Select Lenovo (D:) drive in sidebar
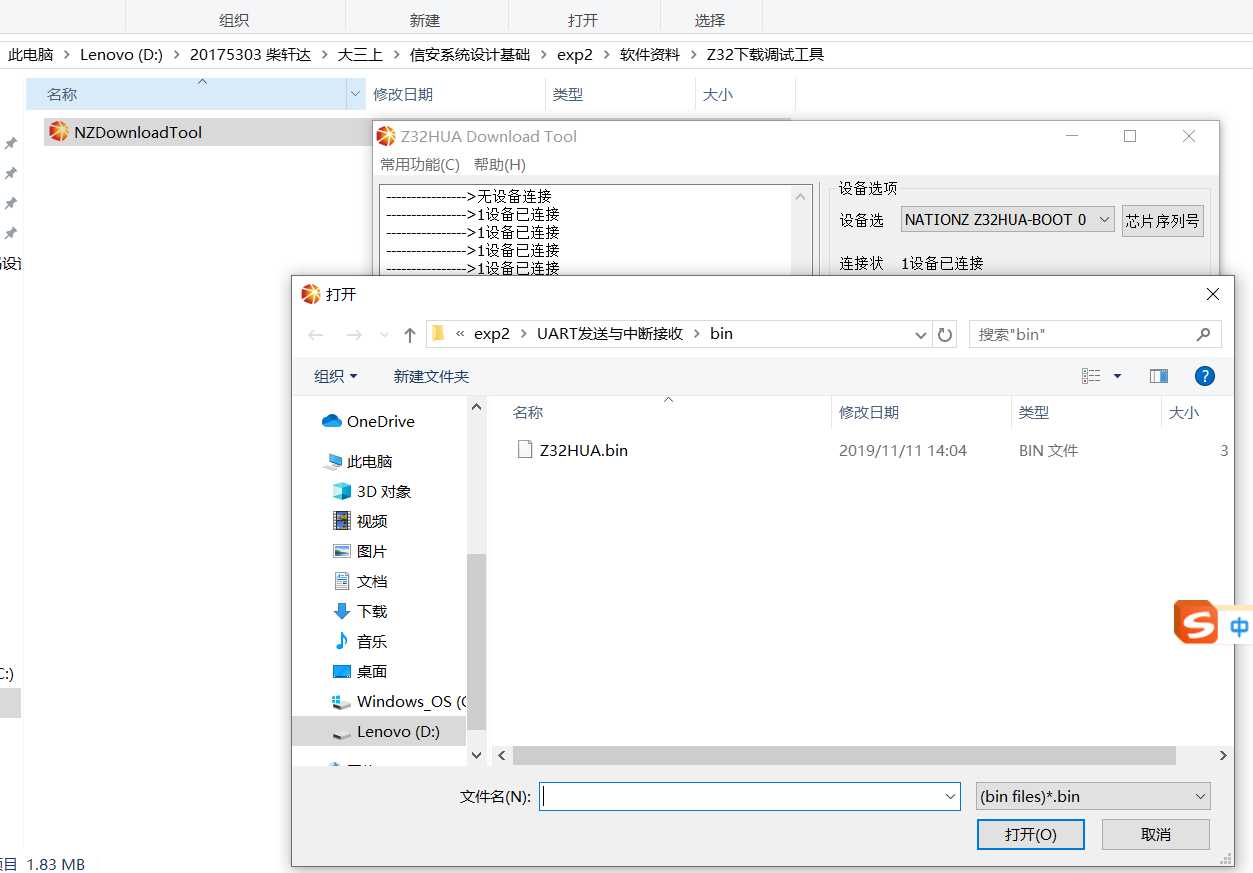The image size is (1253, 873). pyautogui.click(x=386, y=731)
